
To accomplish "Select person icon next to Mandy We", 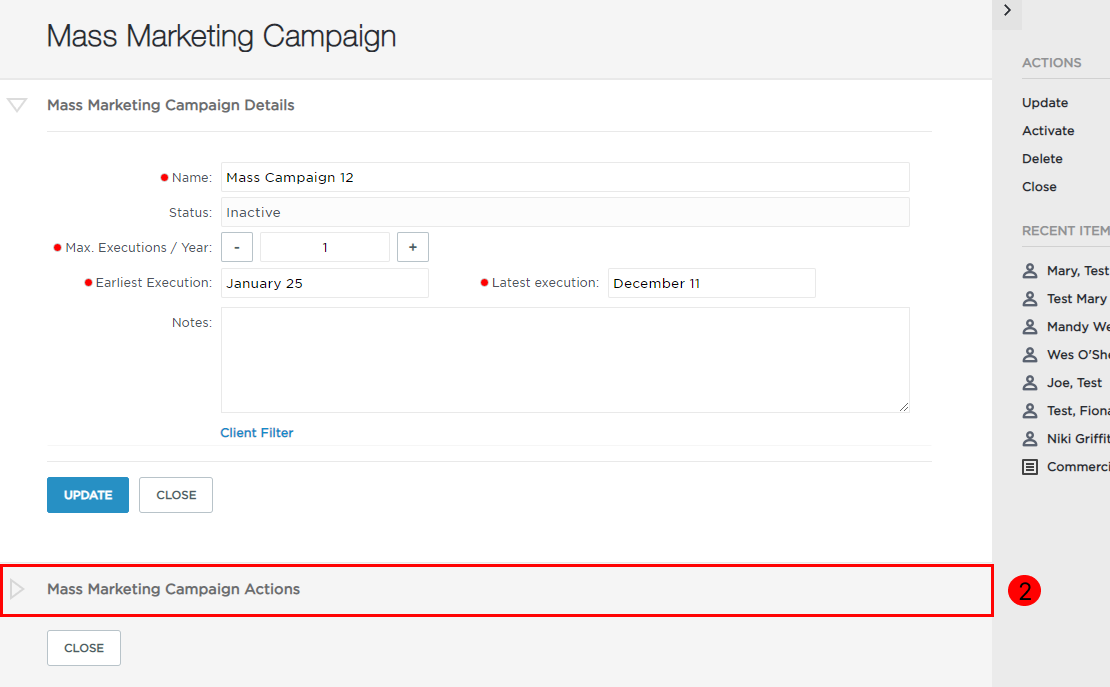I will click(x=1030, y=327).
